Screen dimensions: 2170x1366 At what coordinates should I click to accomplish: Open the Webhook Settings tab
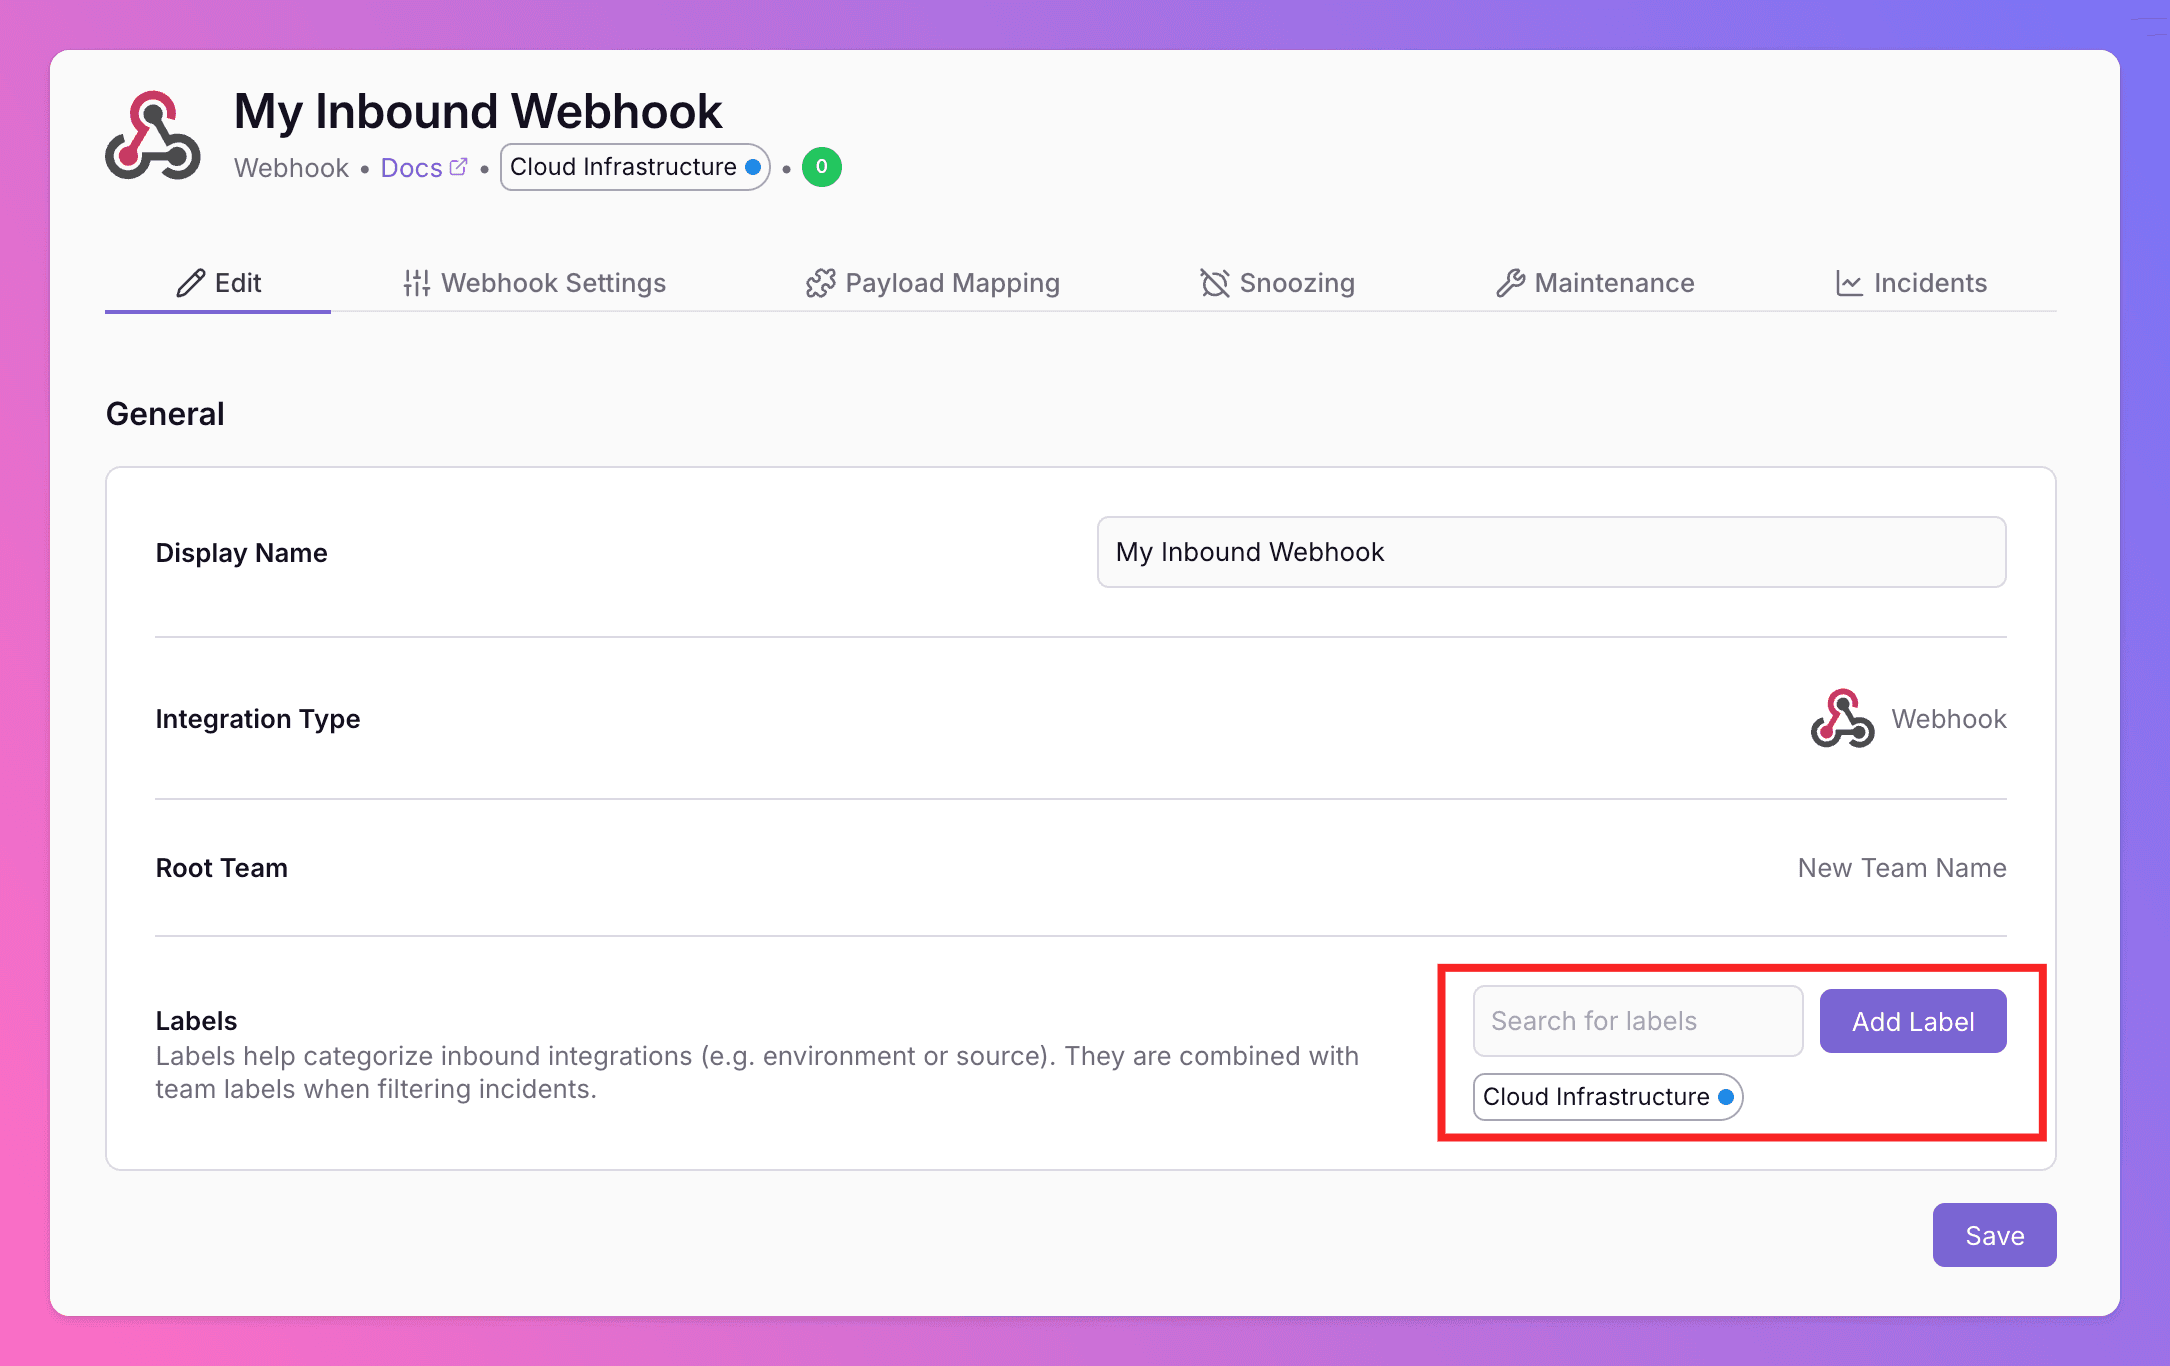tap(553, 283)
